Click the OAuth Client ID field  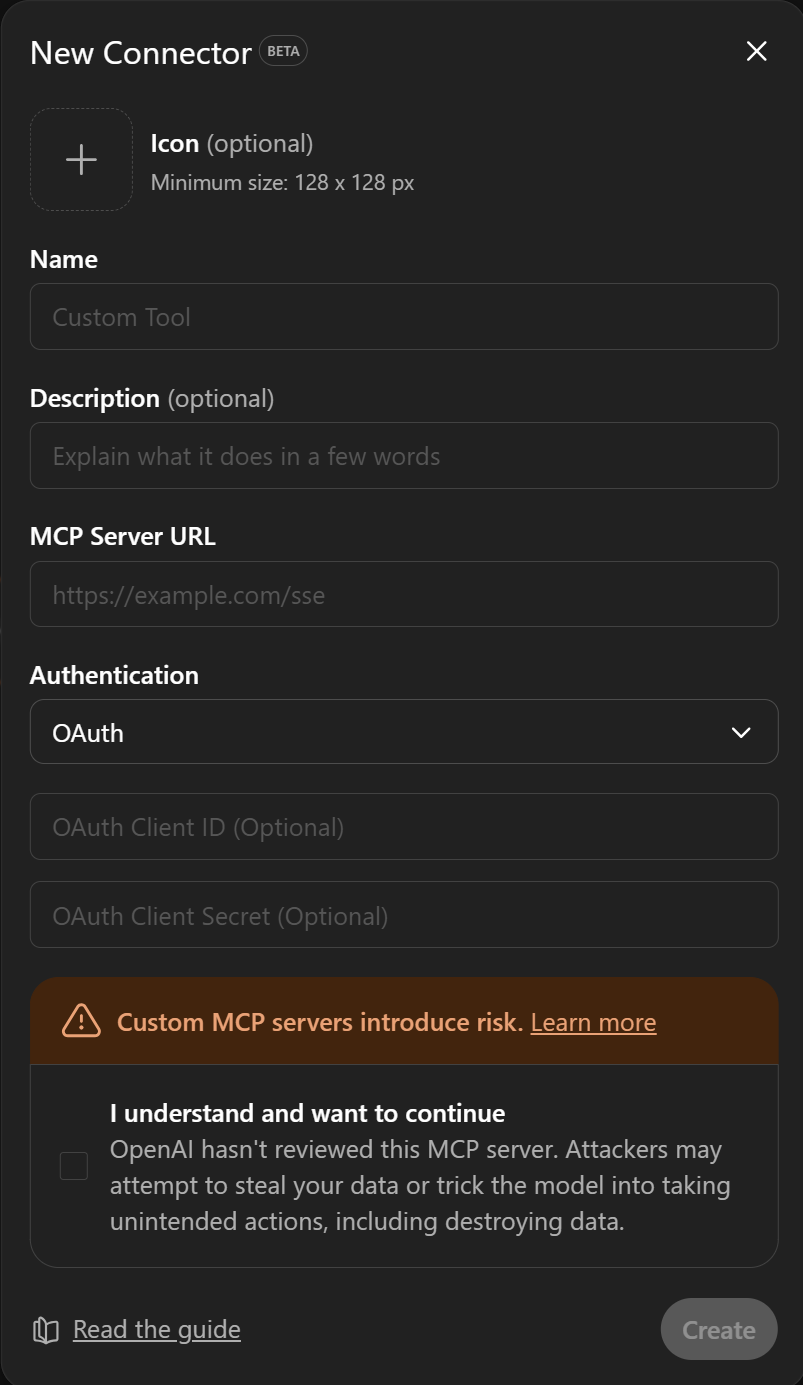pos(404,826)
